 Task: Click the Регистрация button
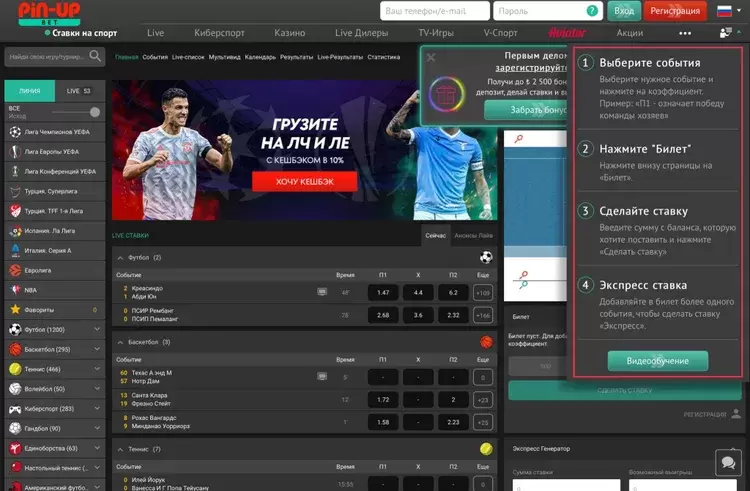tap(675, 11)
